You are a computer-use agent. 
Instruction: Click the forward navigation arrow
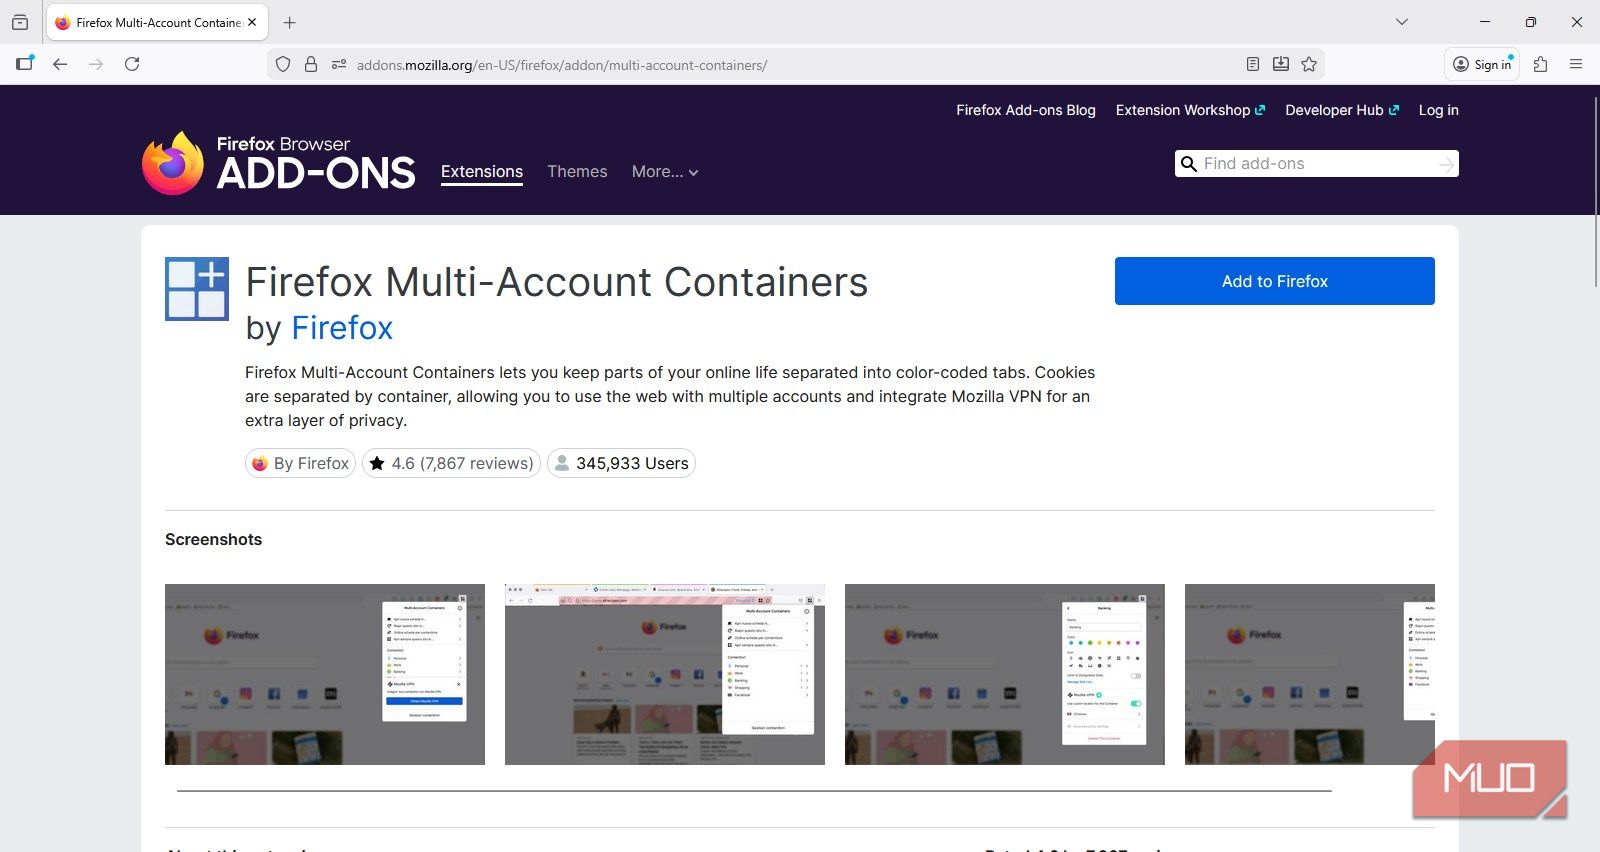[x=96, y=64]
